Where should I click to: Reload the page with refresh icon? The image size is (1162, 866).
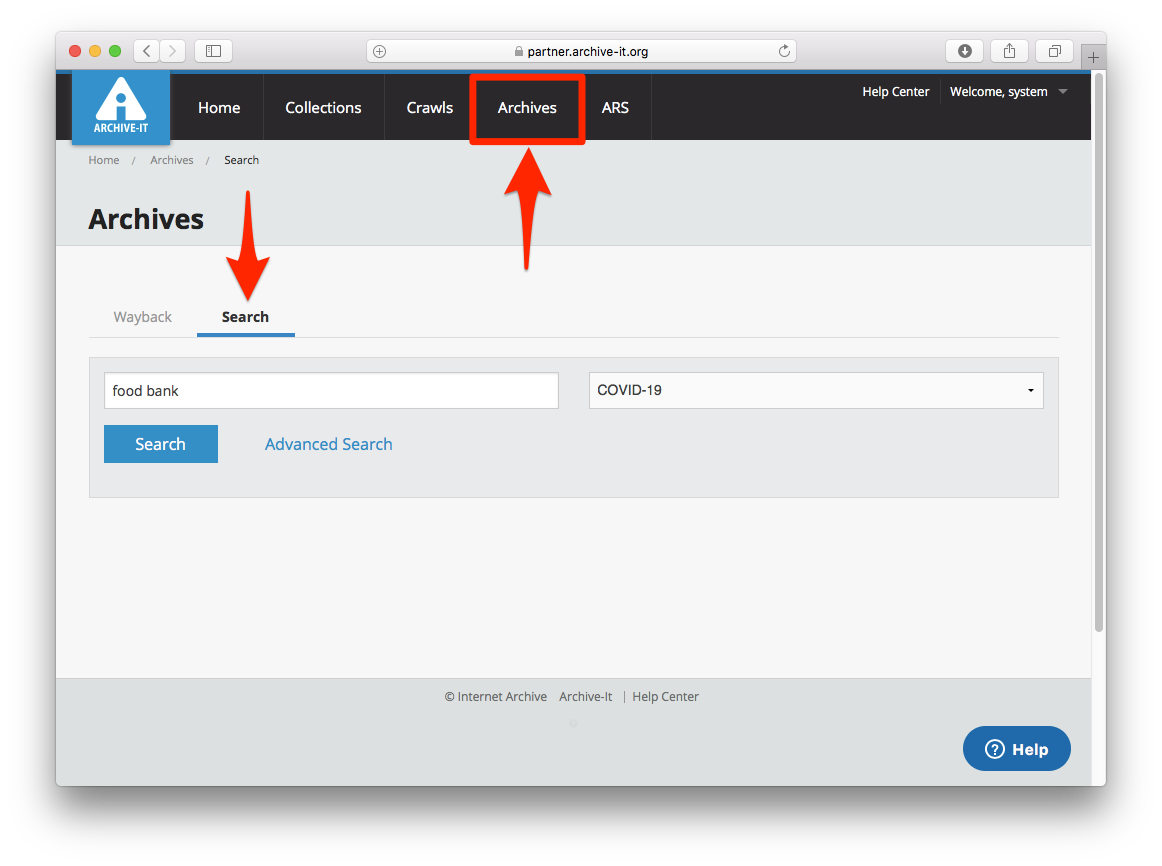point(784,51)
